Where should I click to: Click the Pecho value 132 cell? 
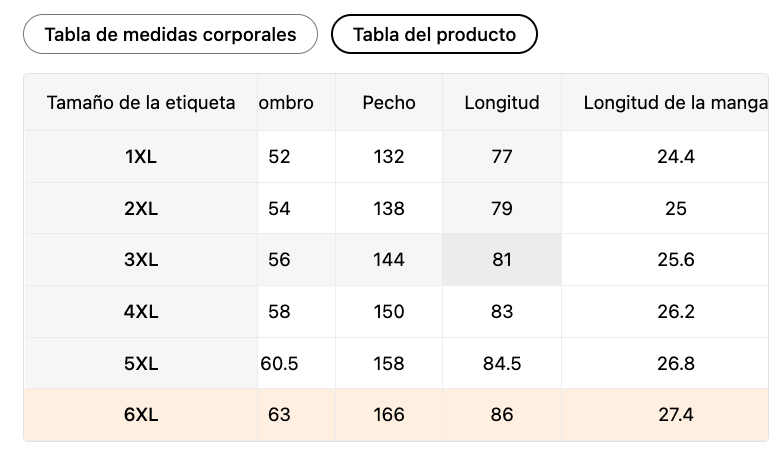coord(389,156)
